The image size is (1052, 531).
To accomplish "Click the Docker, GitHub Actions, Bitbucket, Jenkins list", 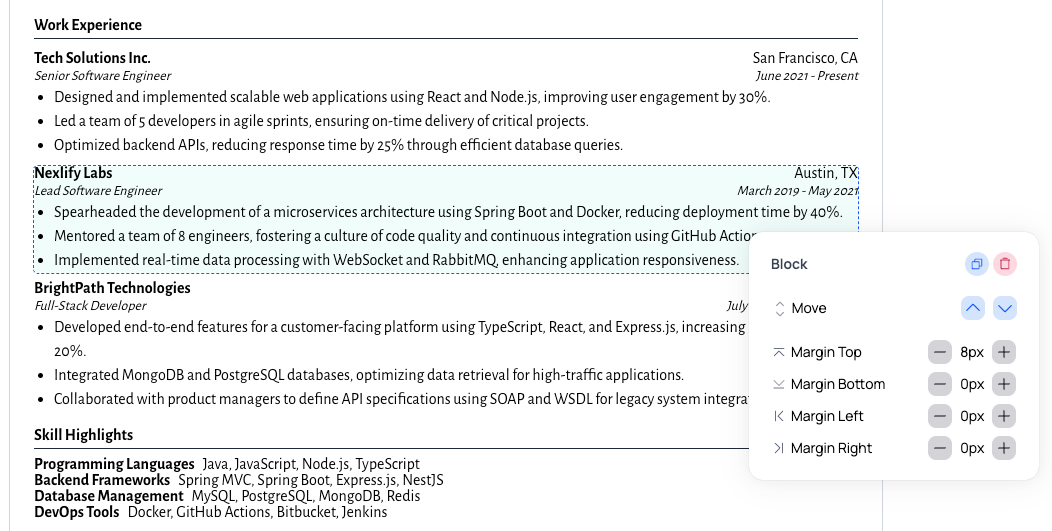I will (257, 512).
